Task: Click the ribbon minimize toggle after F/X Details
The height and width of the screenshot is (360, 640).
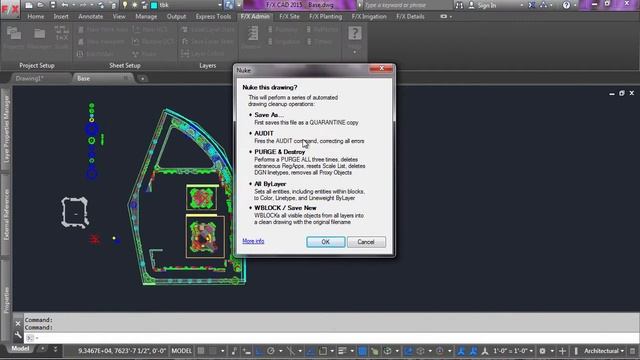Action: pos(443,17)
